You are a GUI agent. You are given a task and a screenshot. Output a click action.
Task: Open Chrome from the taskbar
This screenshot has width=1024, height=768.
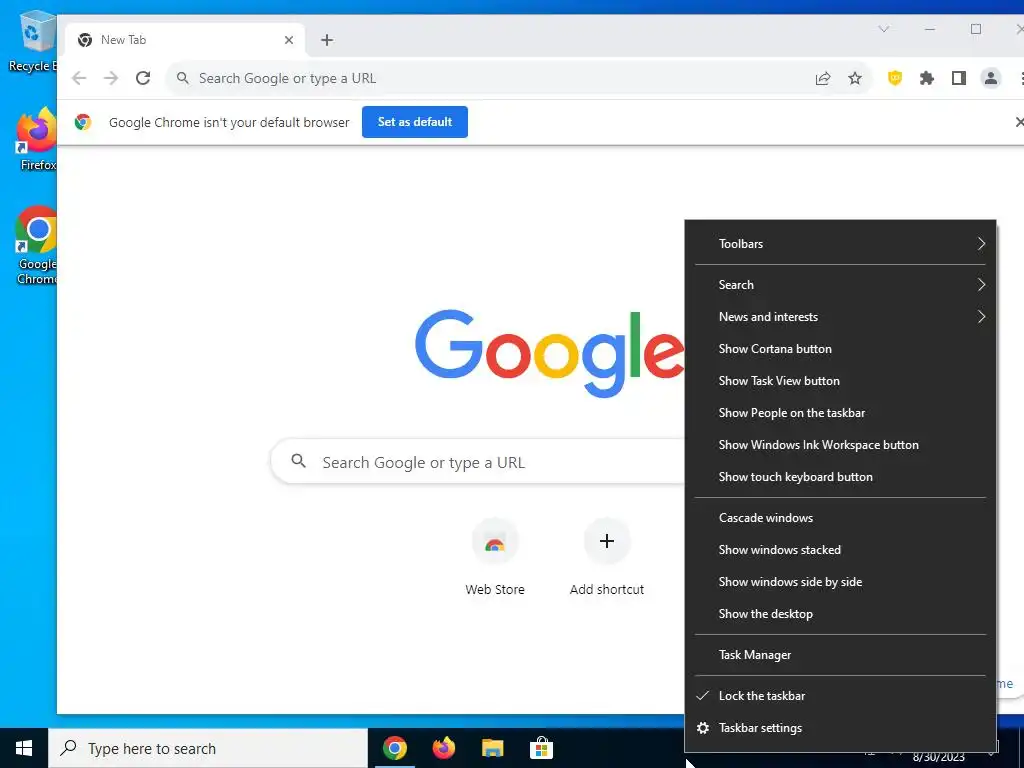[x=394, y=748]
